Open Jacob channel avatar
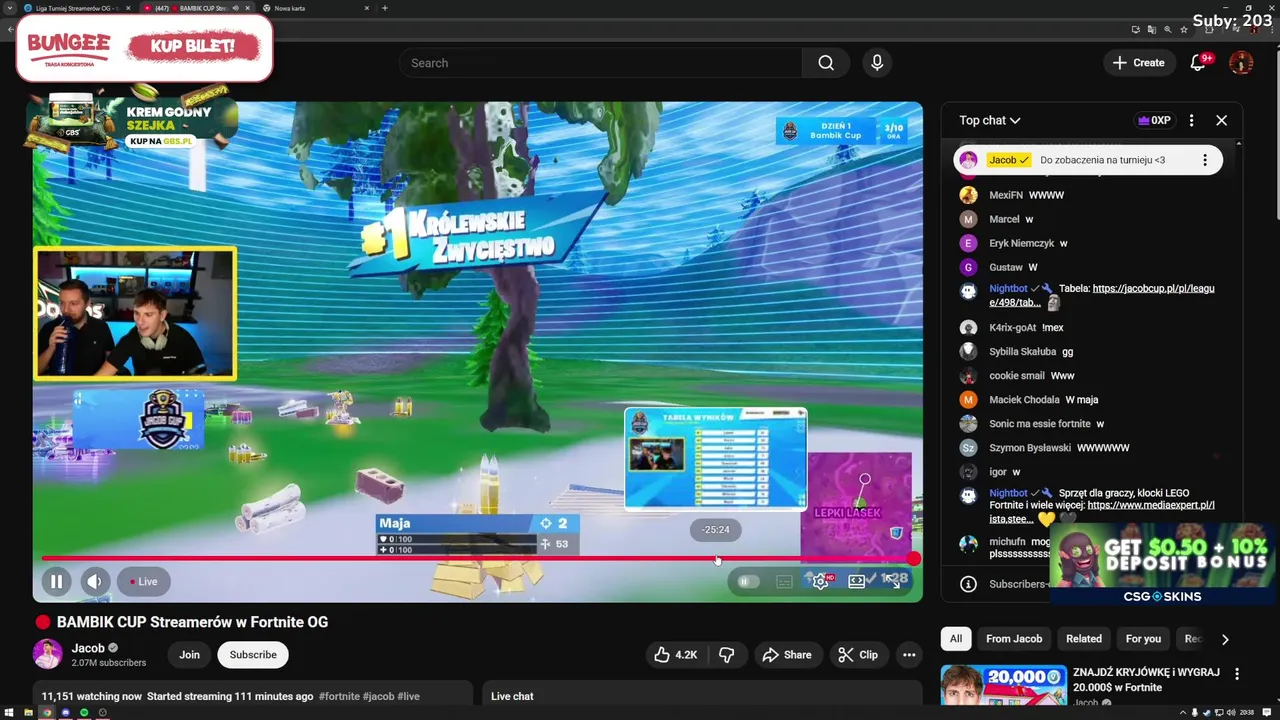This screenshot has width=1280, height=720. (48, 654)
